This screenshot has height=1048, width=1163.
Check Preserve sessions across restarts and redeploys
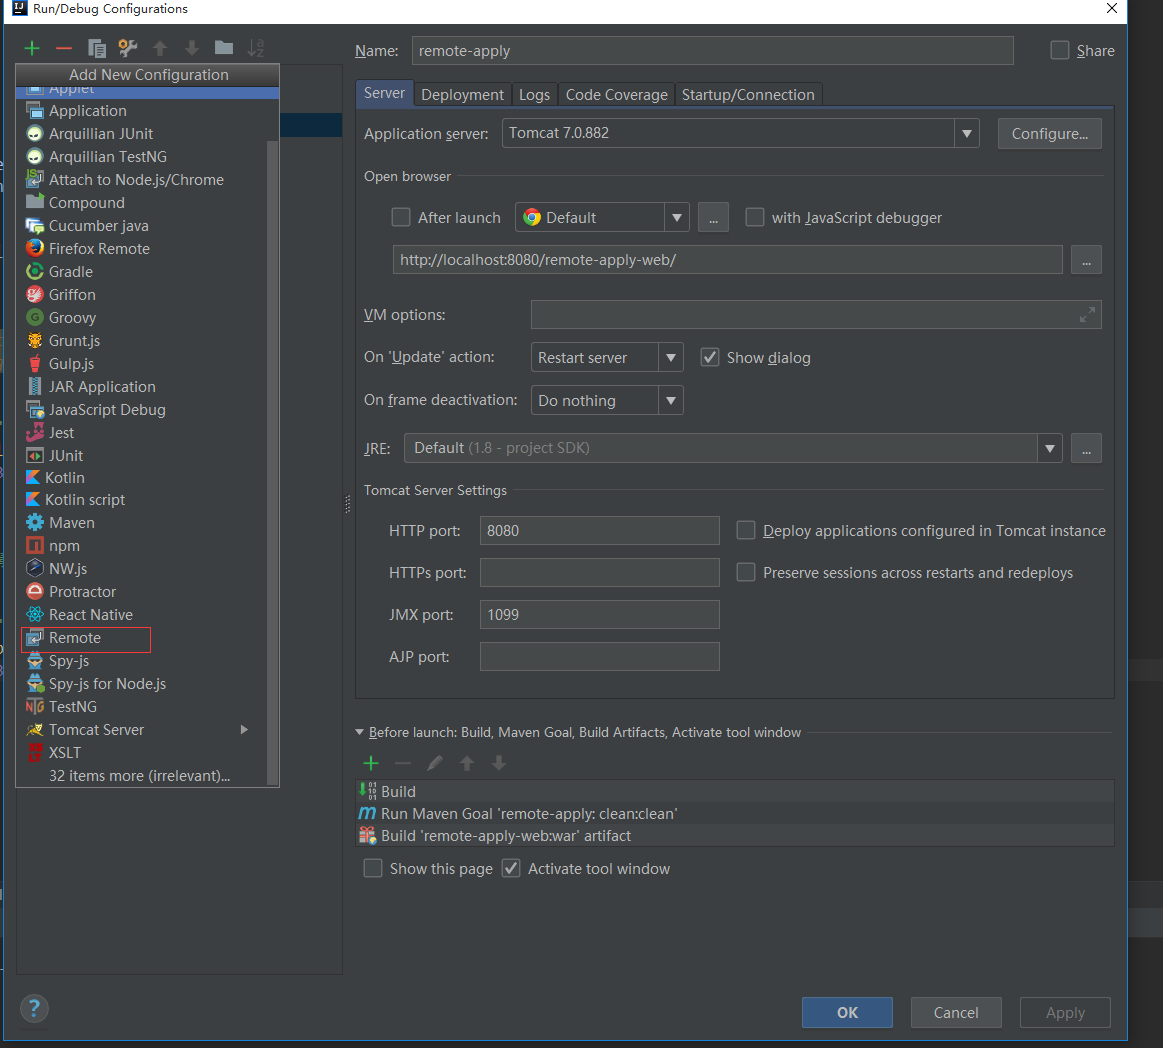pos(745,573)
